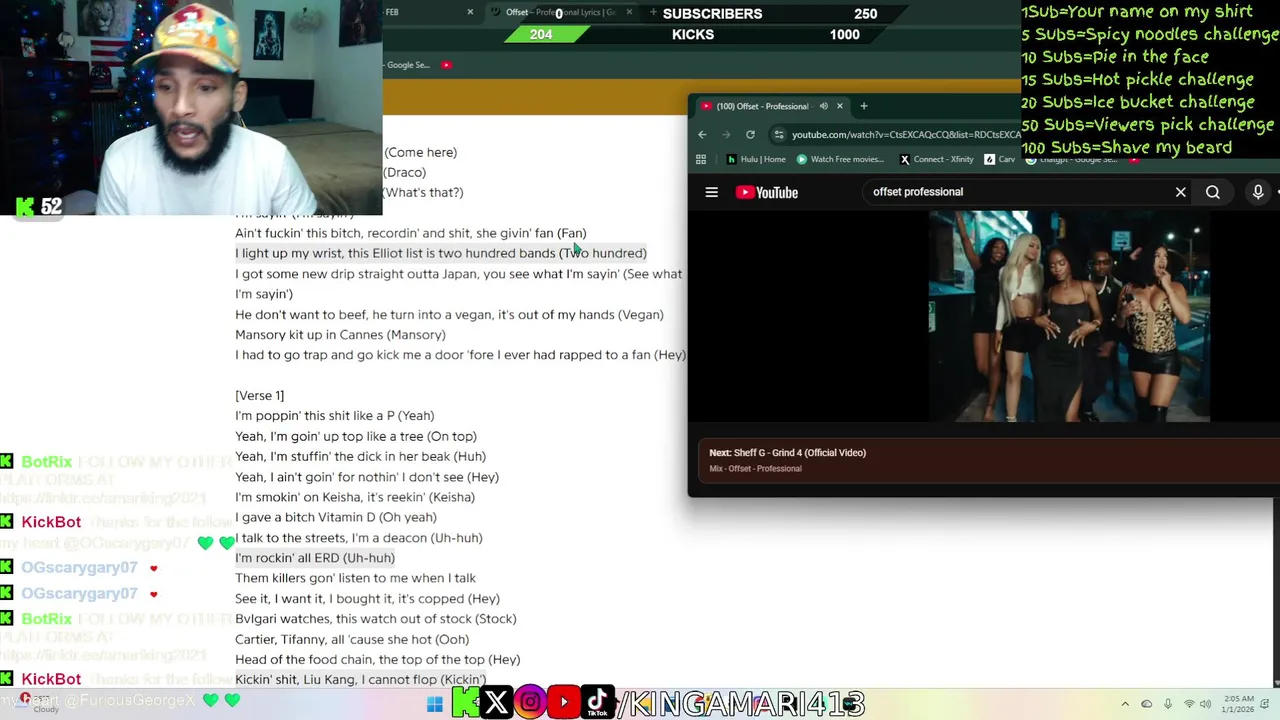Click lyric 'I got some new drip straight outta Japan'
Viewport: 1280px width, 720px height.
click(x=459, y=284)
